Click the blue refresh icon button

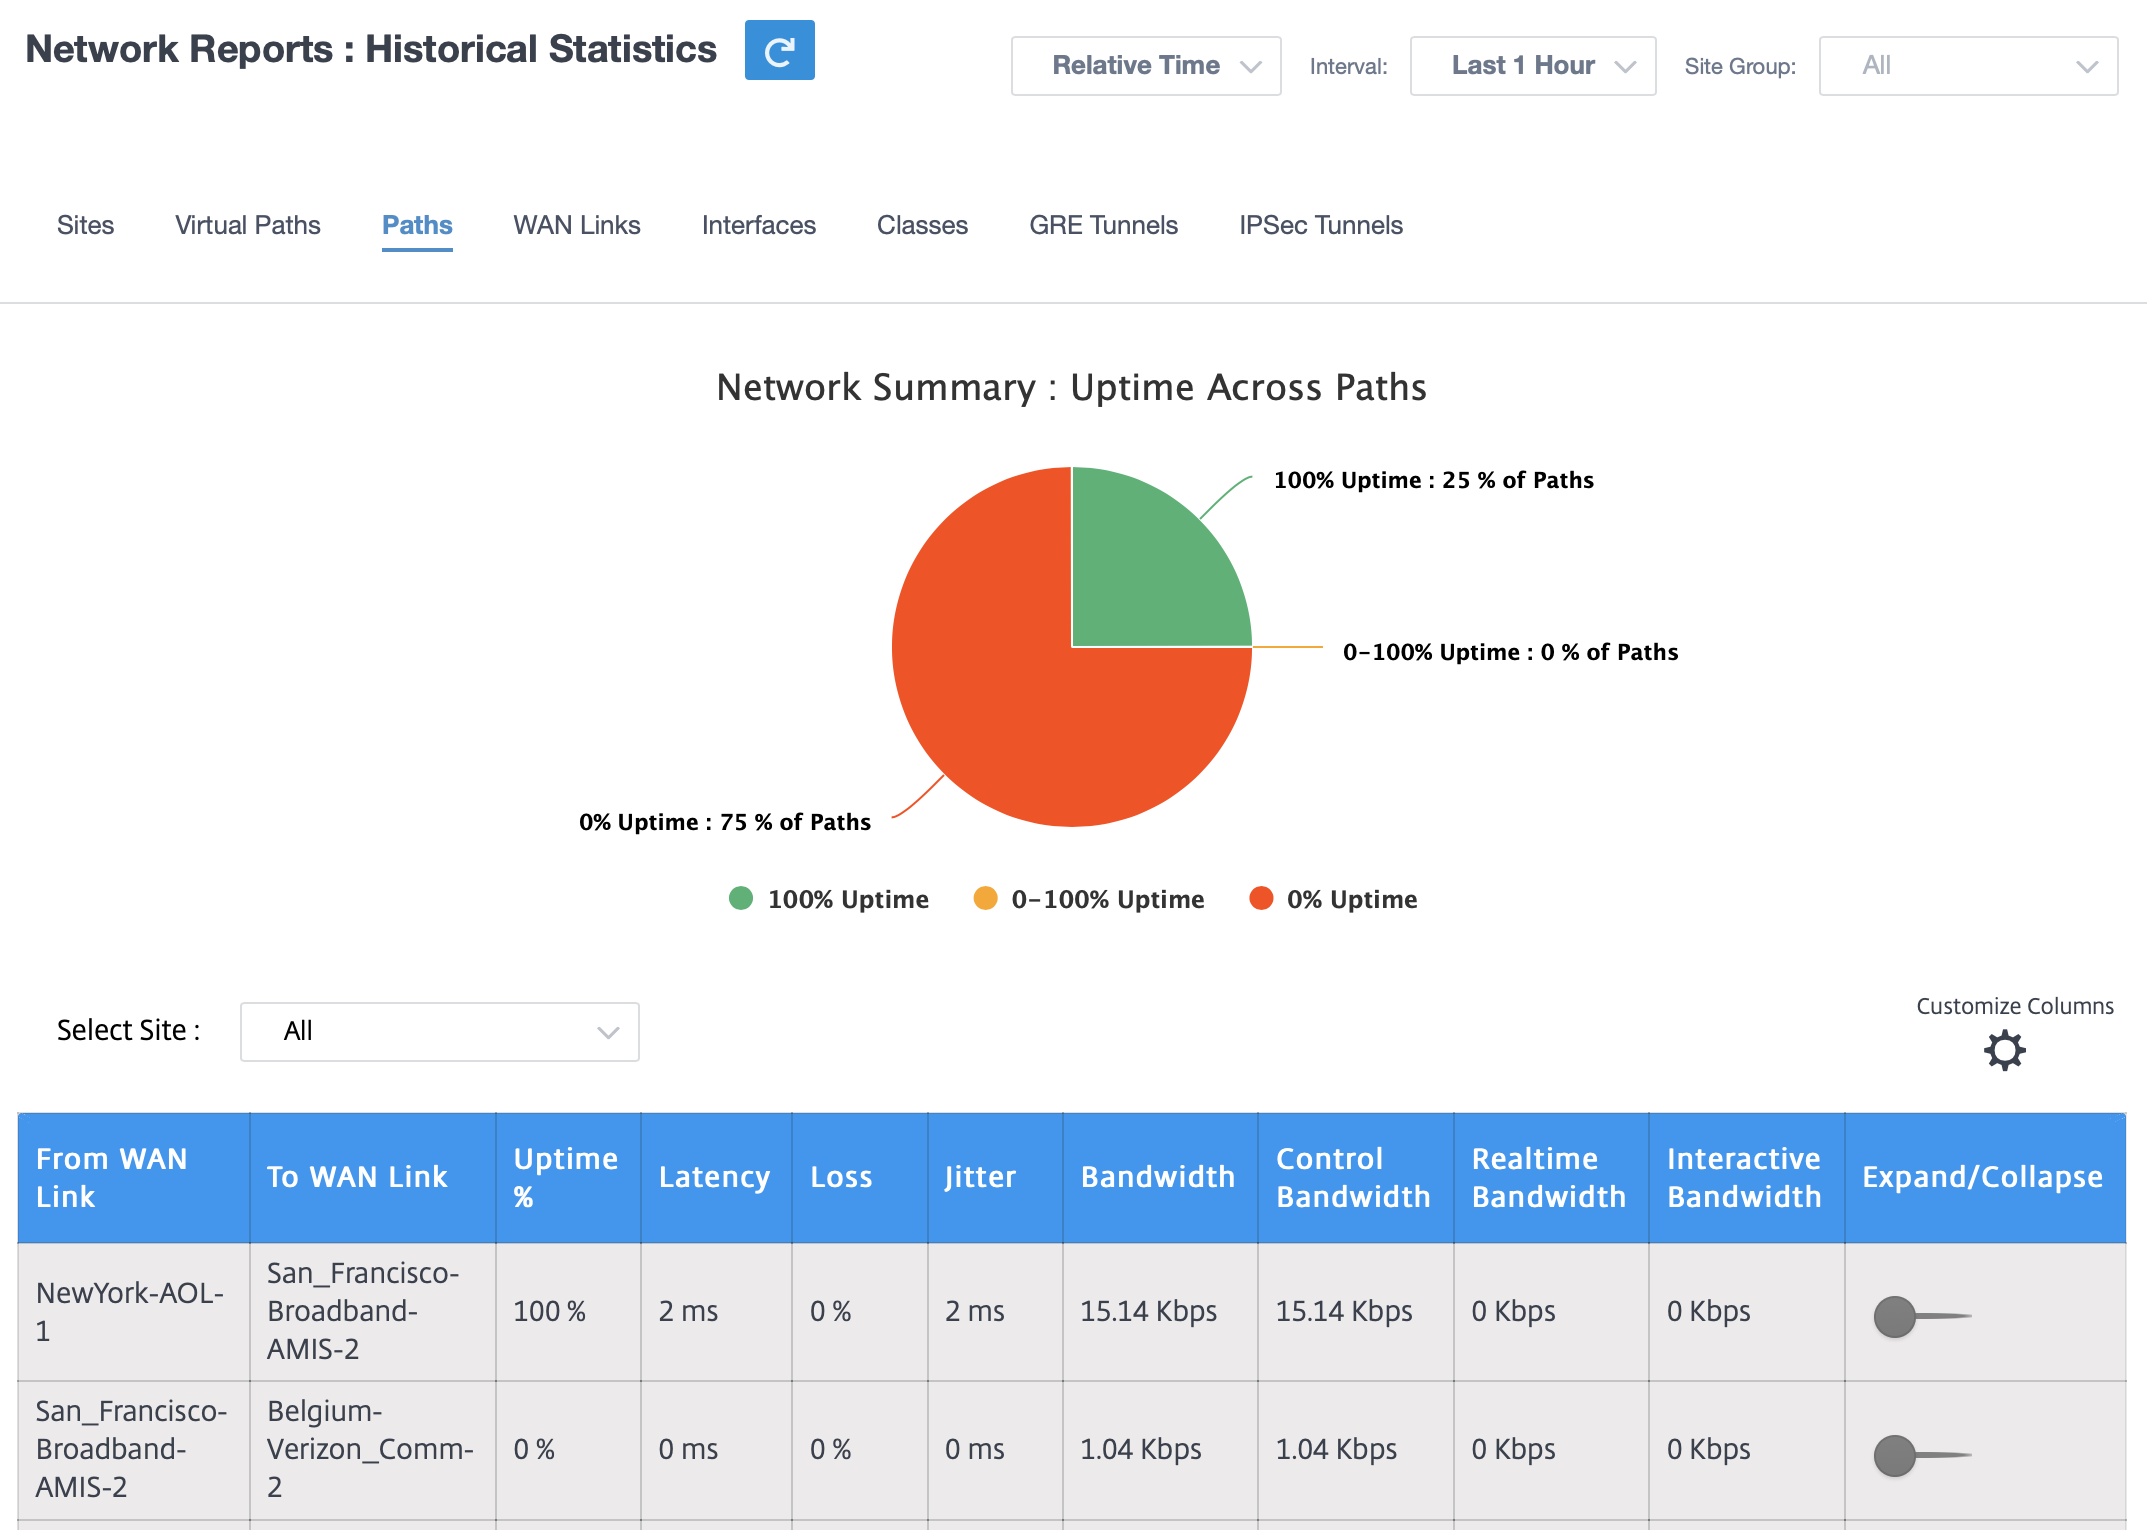(779, 50)
